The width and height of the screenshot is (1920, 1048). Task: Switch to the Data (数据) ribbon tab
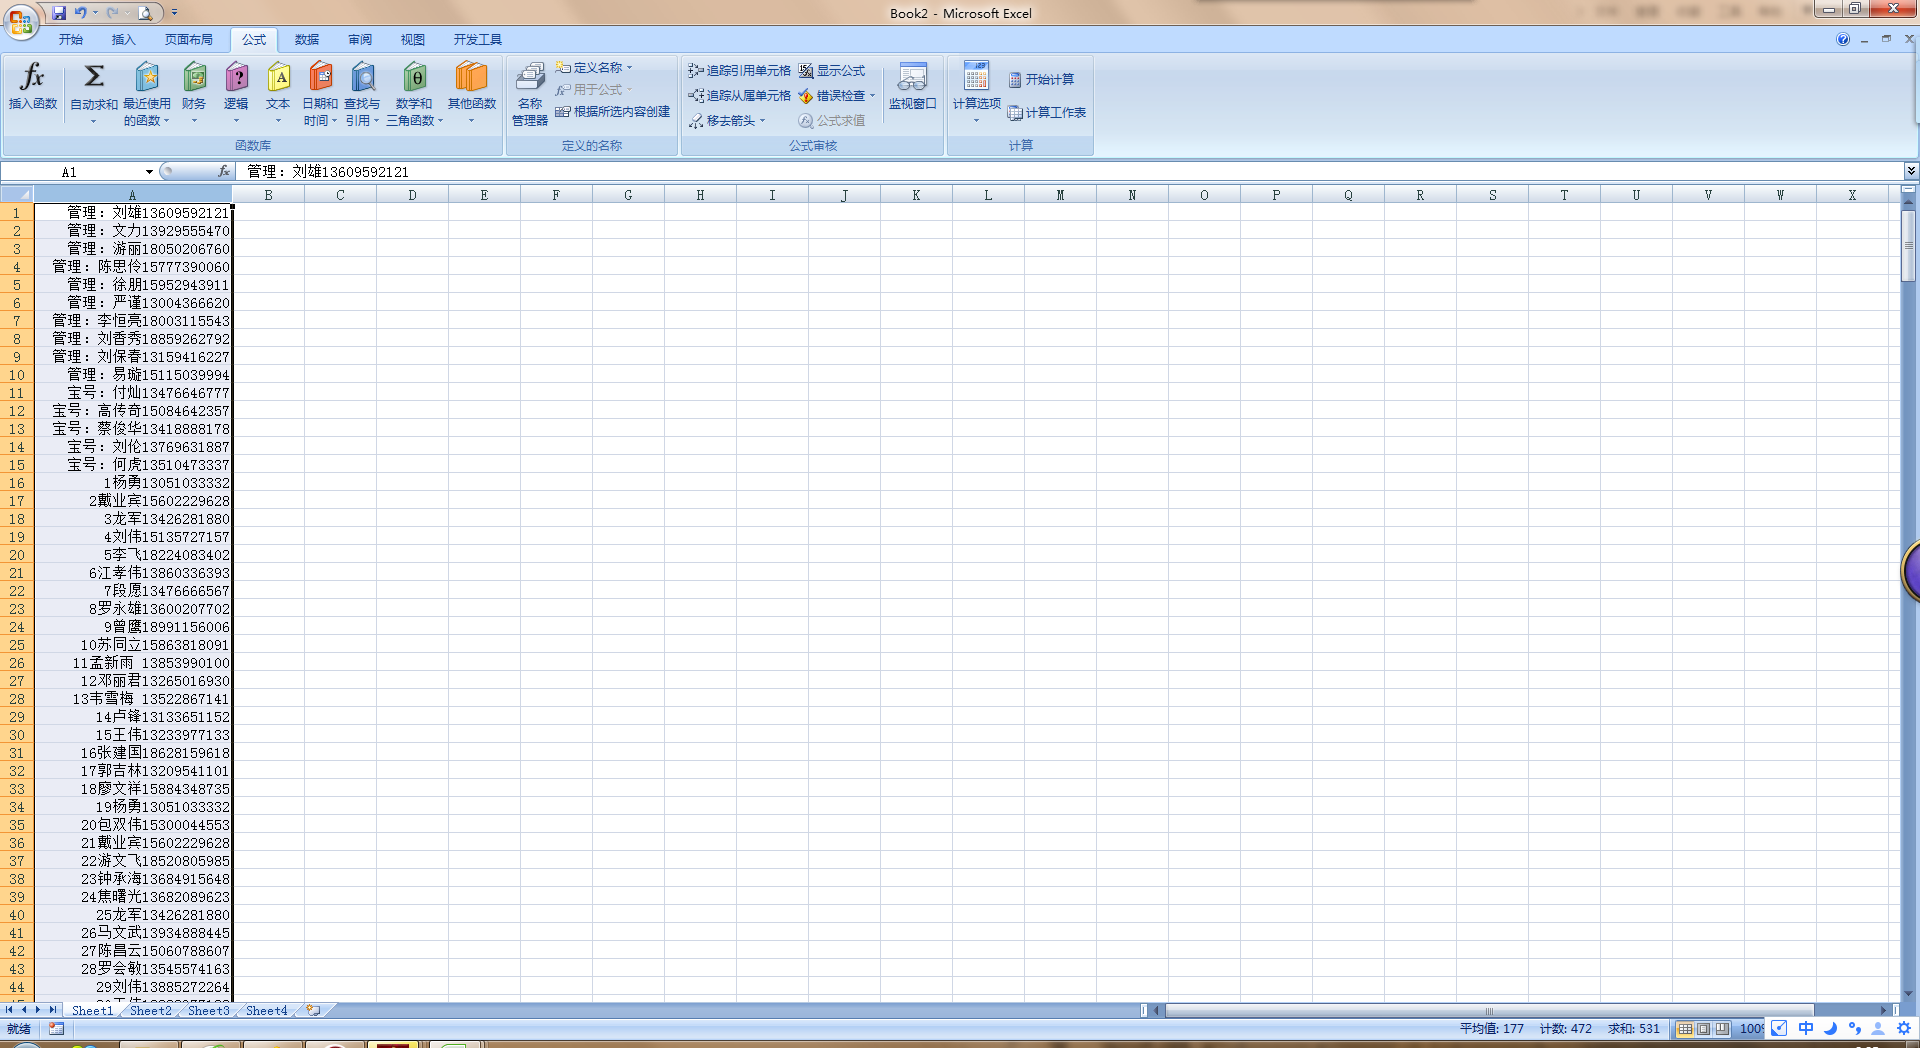pyautogui.click(x=307, y=40)
